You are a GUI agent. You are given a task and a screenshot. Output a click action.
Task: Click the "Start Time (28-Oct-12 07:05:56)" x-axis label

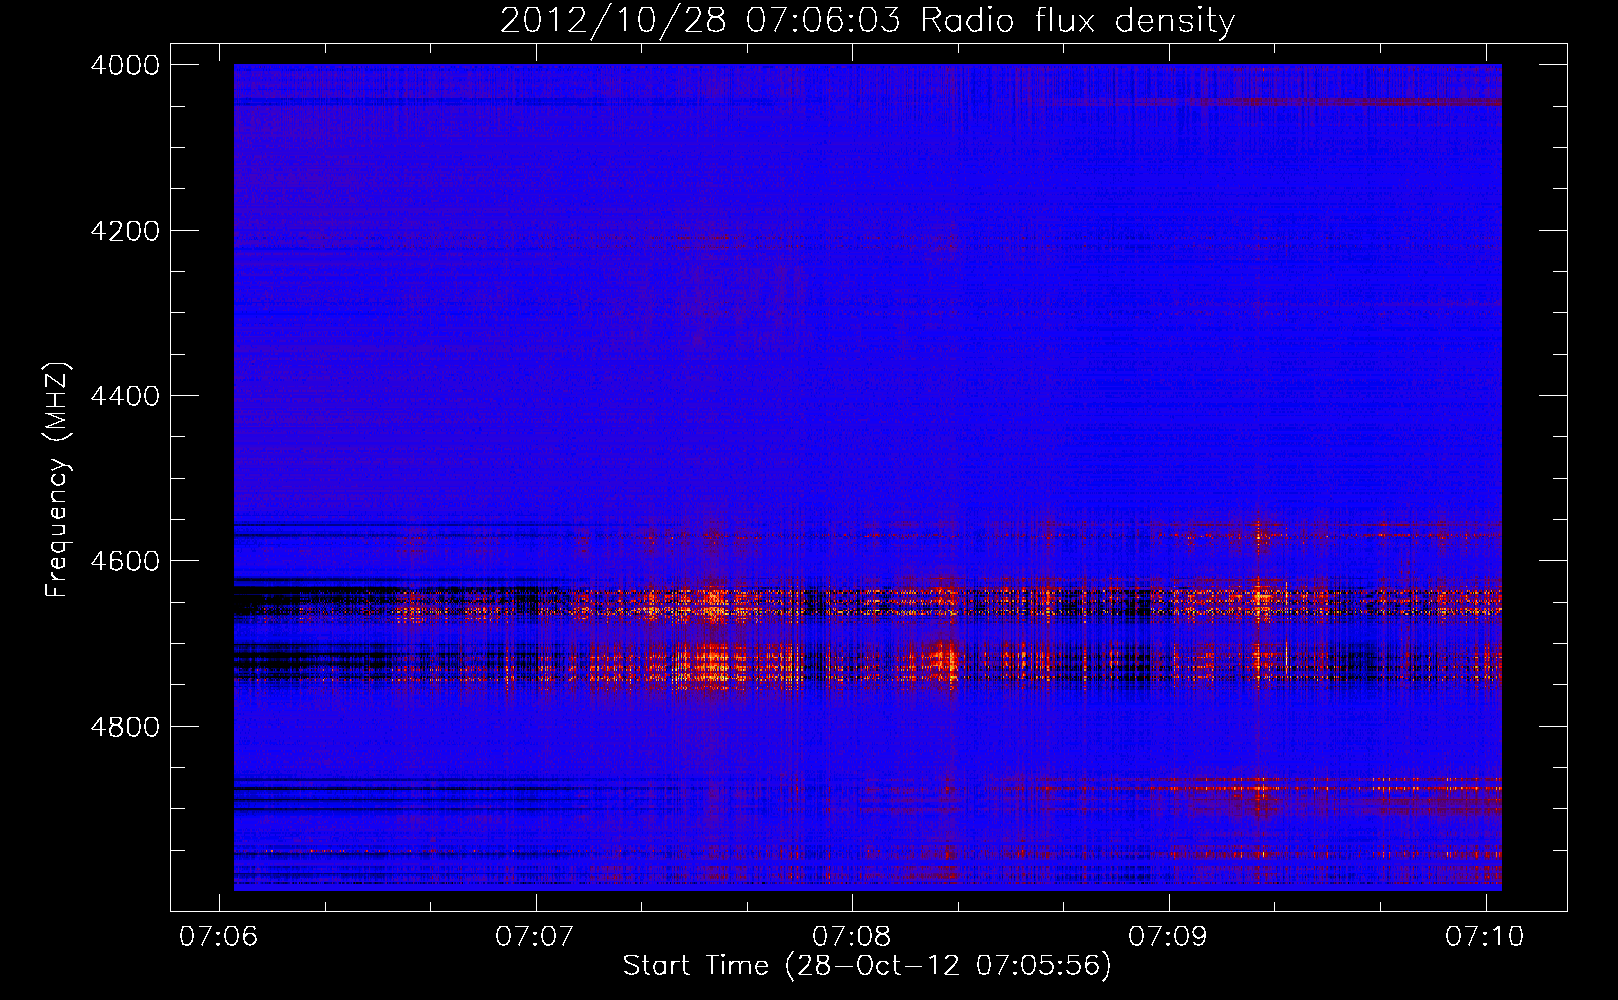[x=867, y=966]
